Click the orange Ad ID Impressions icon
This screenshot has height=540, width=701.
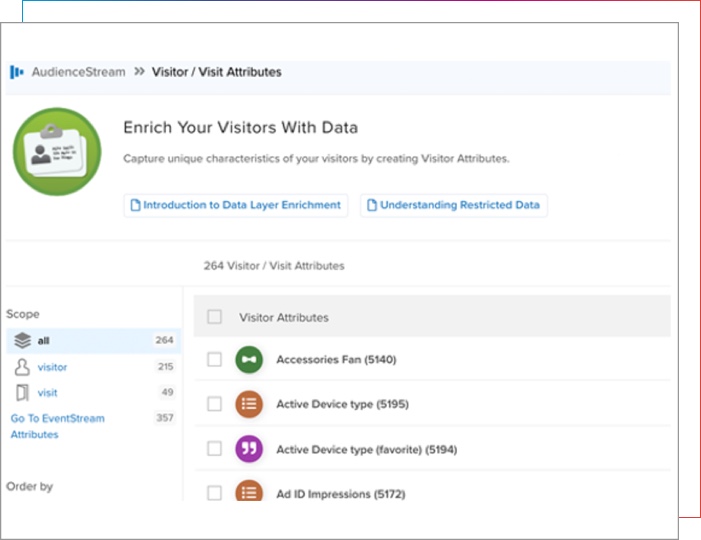(249, 493)
